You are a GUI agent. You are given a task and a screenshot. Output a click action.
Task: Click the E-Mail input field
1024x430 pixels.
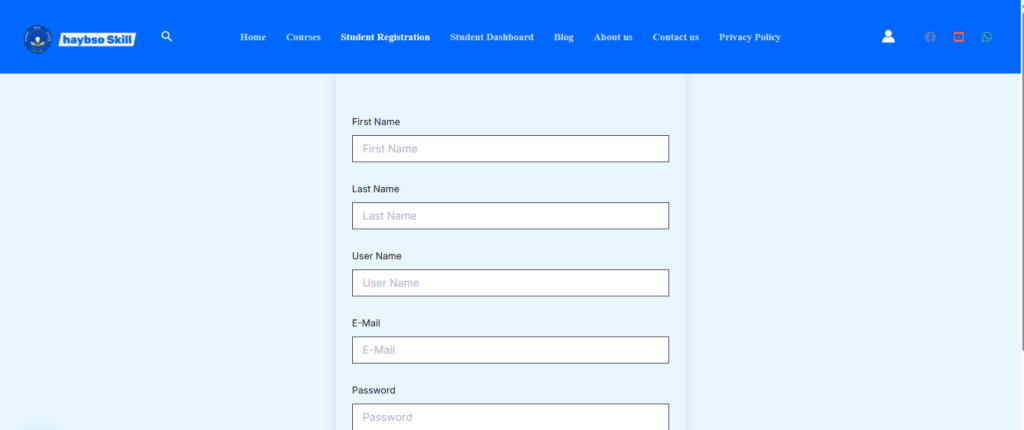[x=510, y=350]
